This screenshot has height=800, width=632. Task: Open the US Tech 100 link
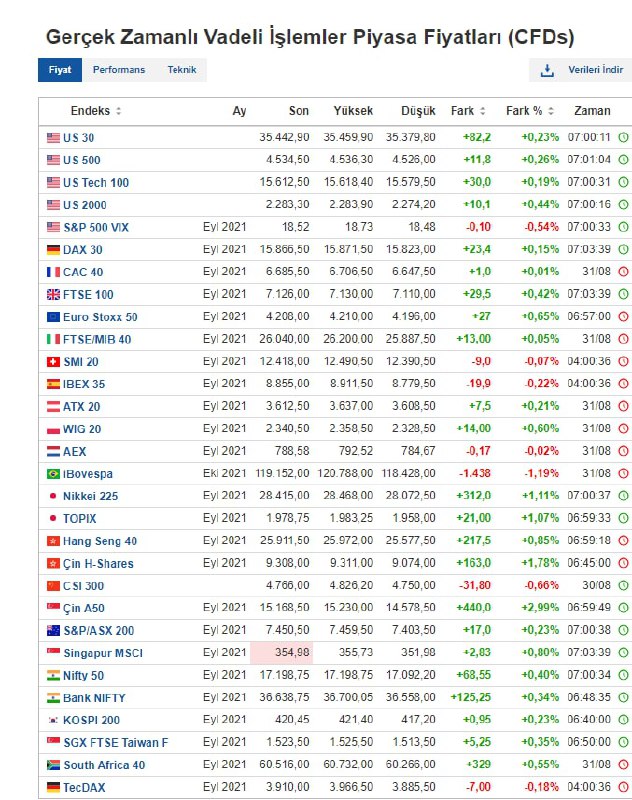(x=96, y=183)
